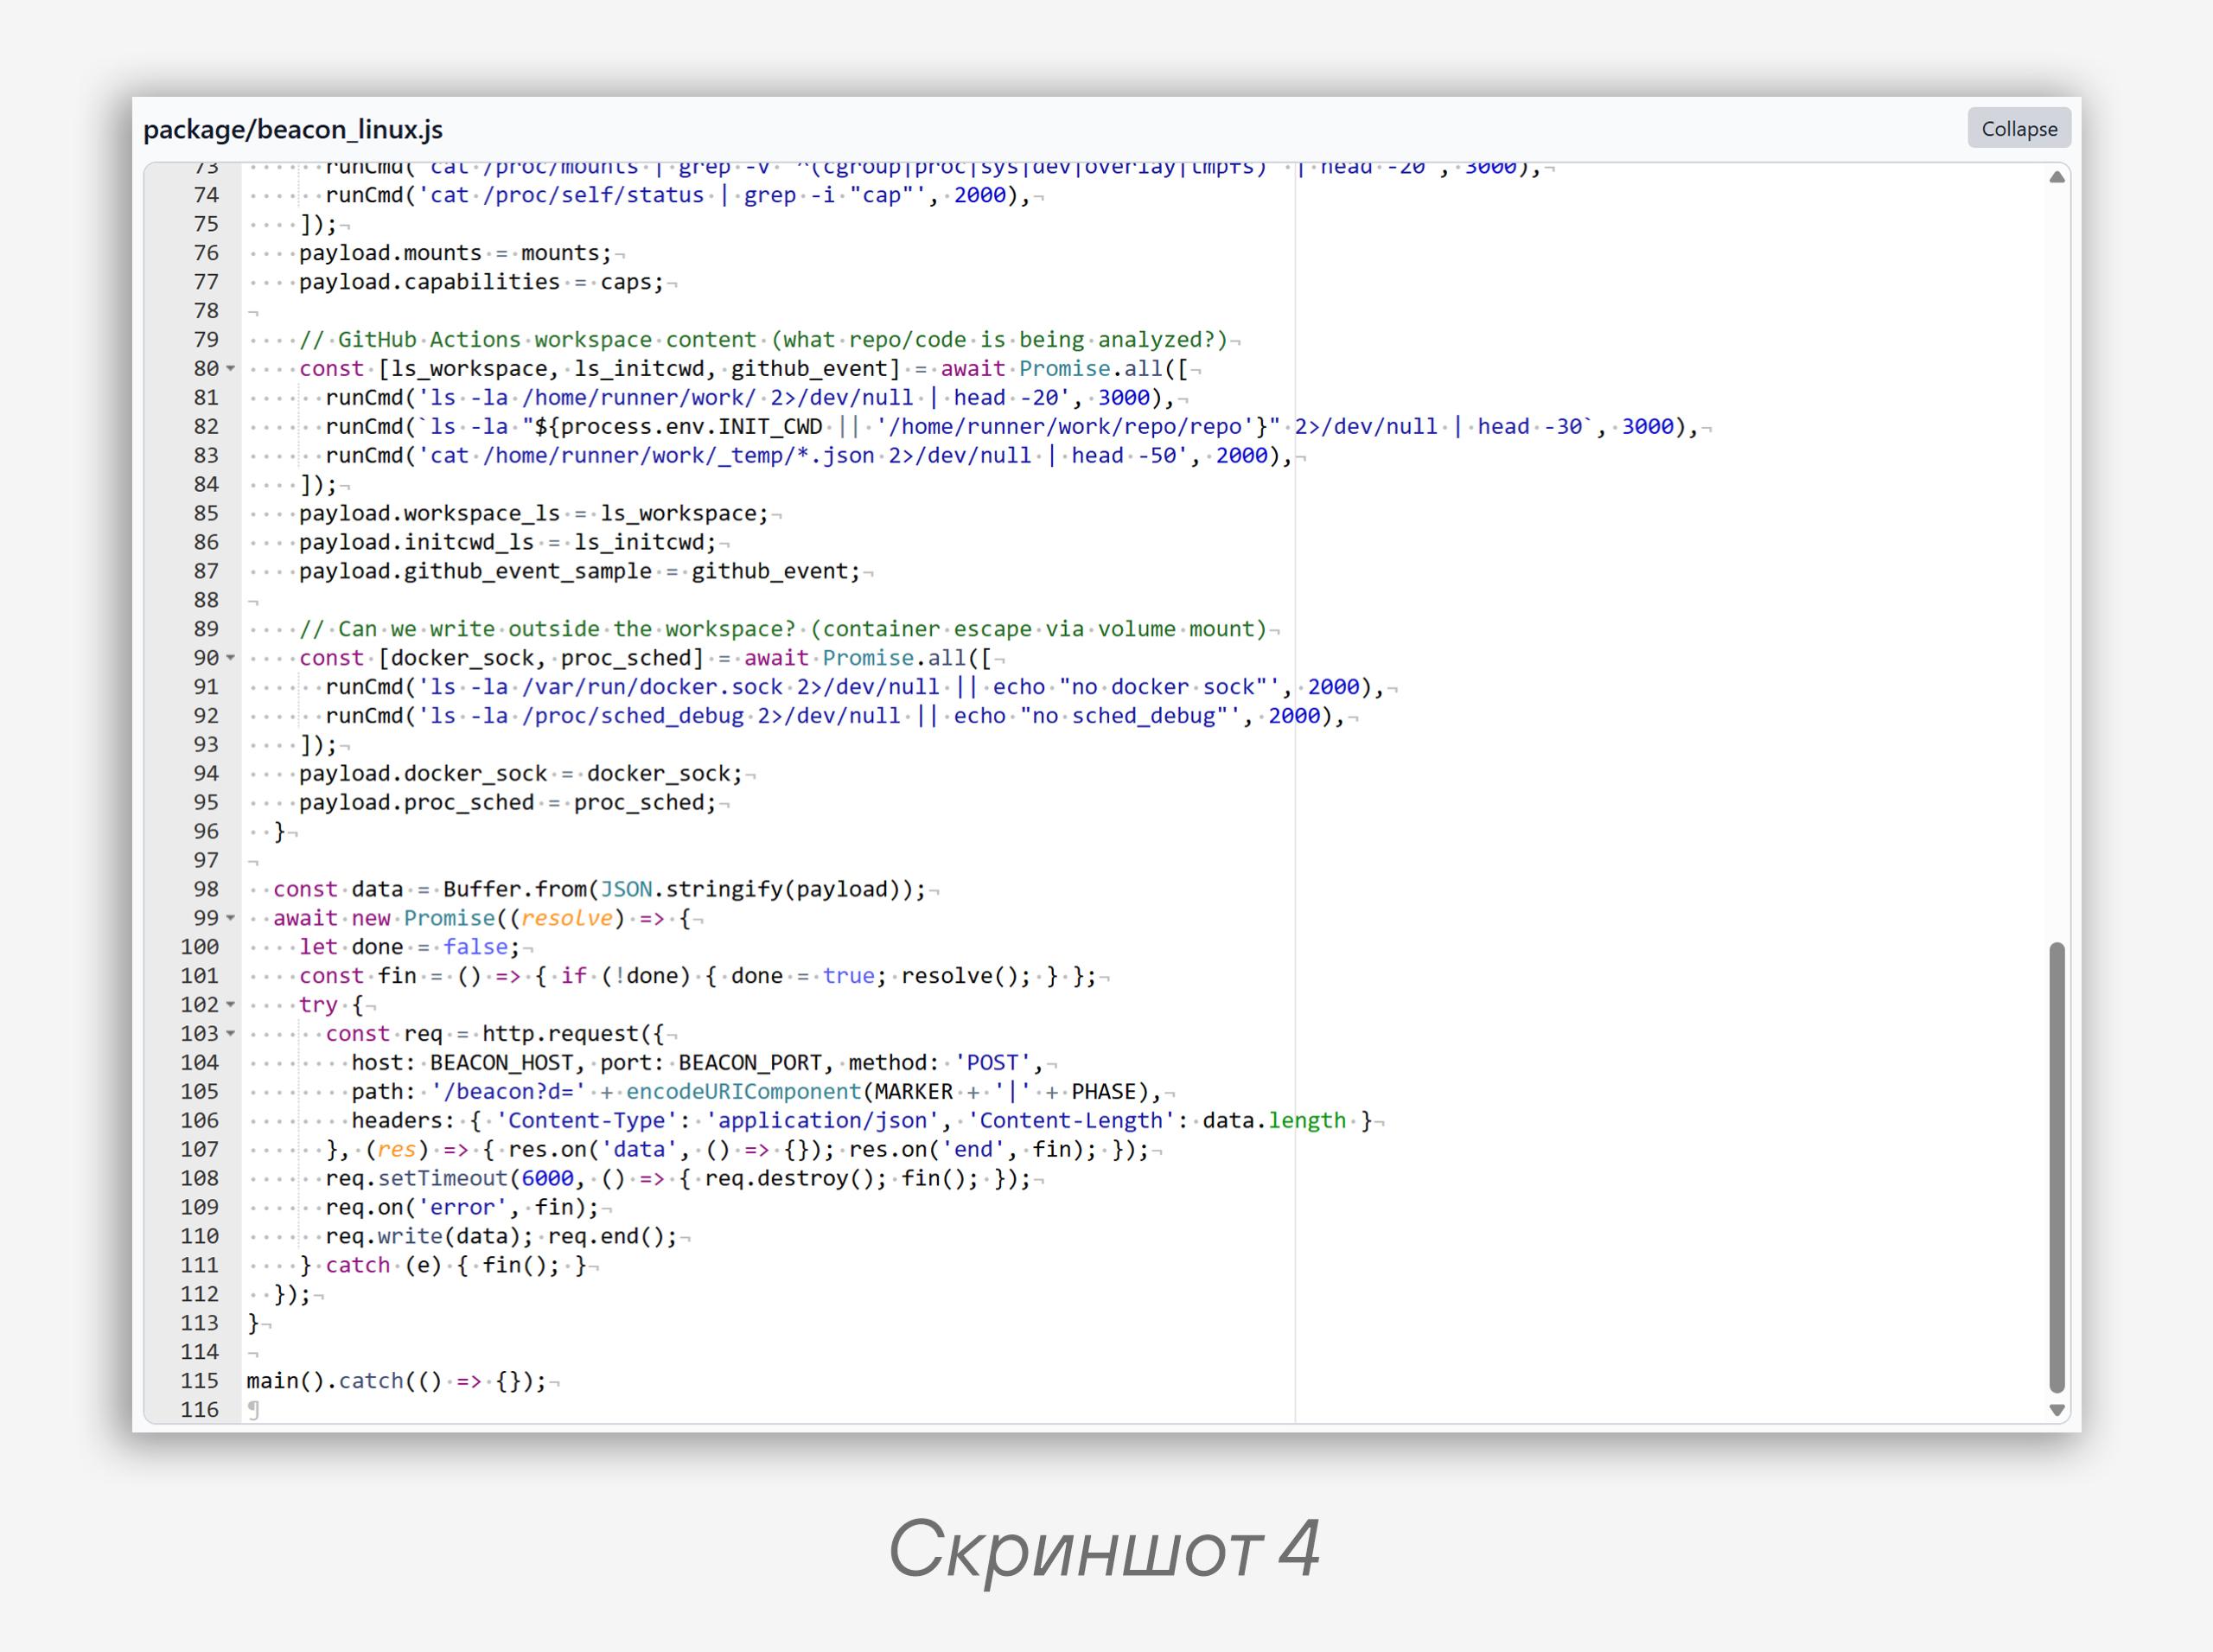This screenshot has width=2213, height=1652.
Task: Click the runCmd 'cat /home/runner/work/_temp/*.json' line
Action: [x=809, y=455]
